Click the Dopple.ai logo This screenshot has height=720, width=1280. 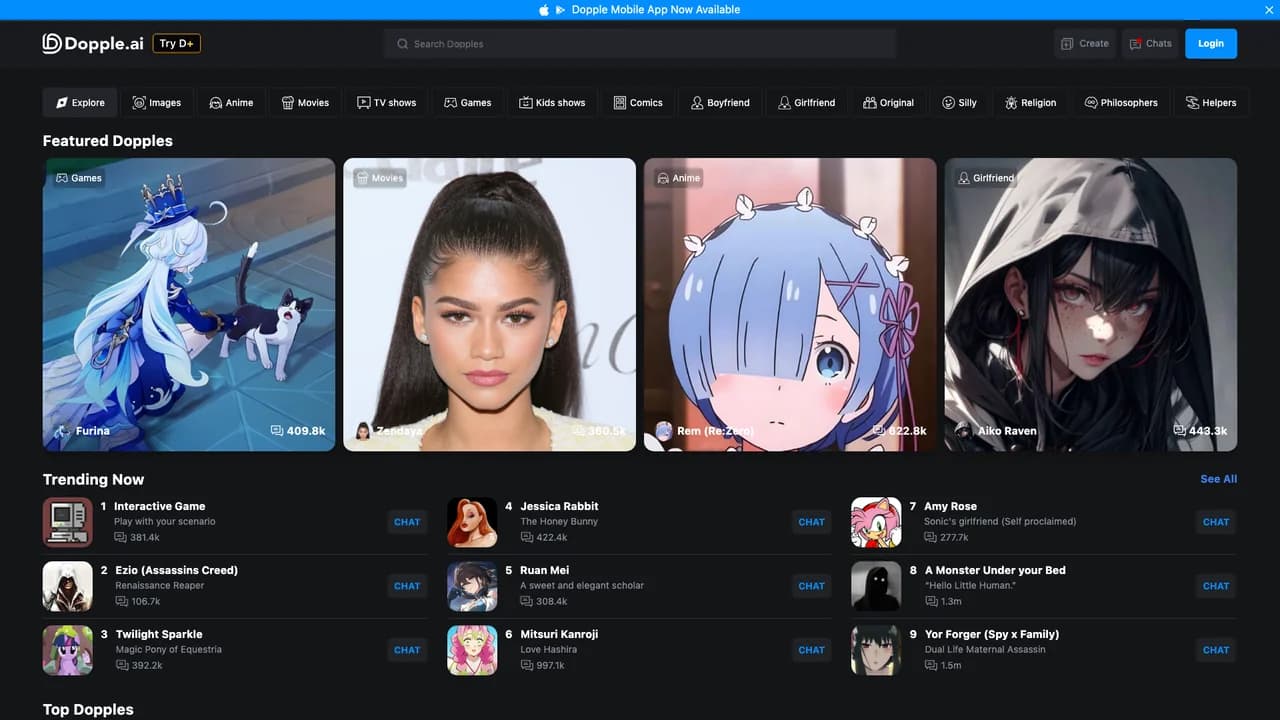point(93,43)
